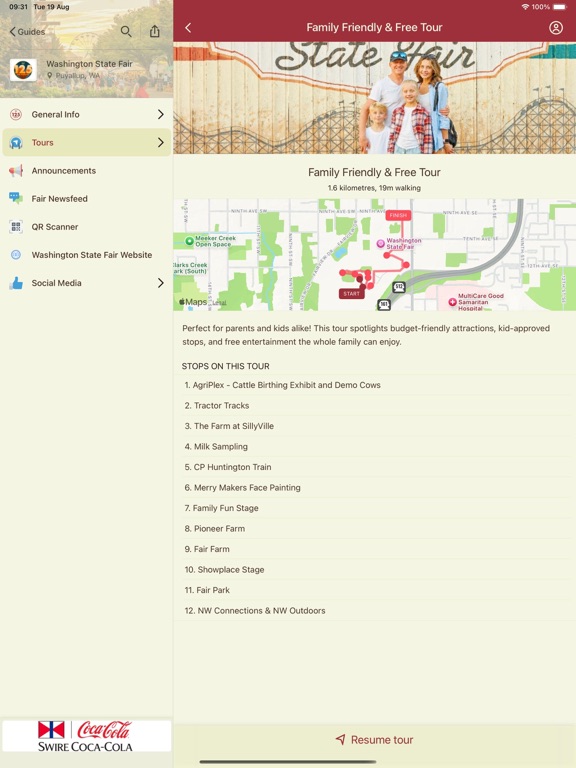Expand the General Info chevron

[161, 114]
